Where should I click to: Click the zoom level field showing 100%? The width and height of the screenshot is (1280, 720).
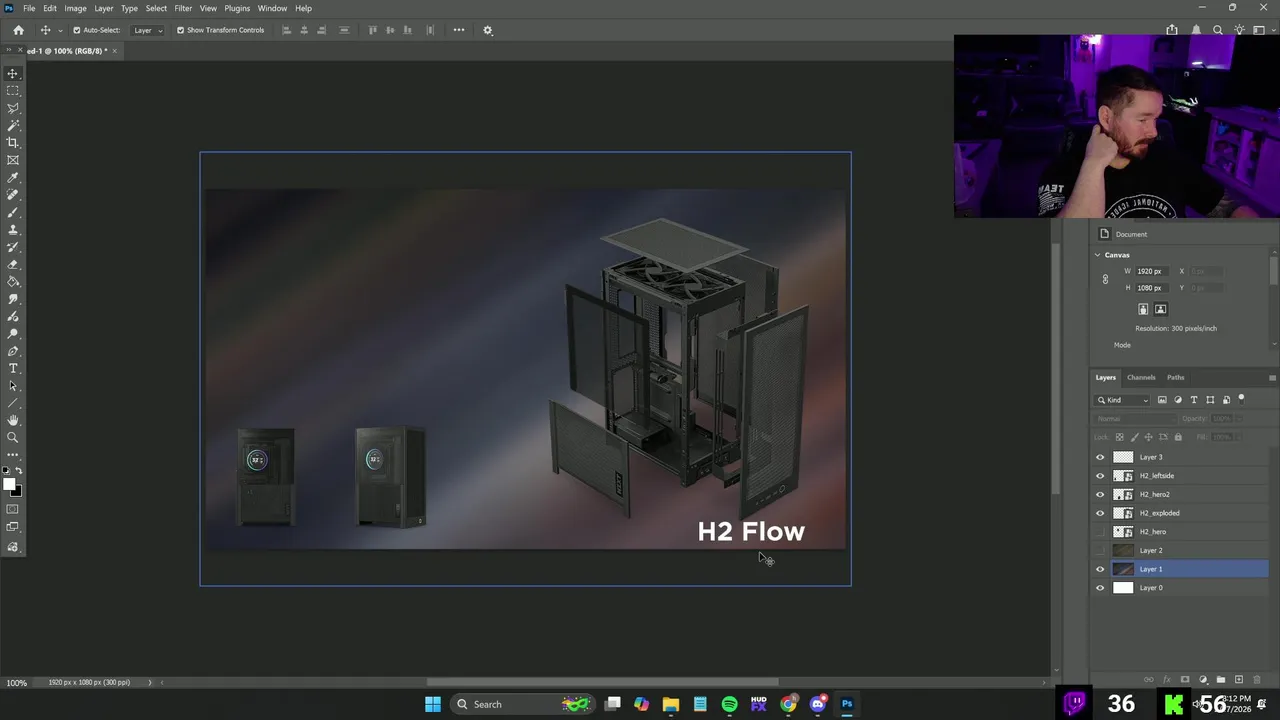(17, 683)
